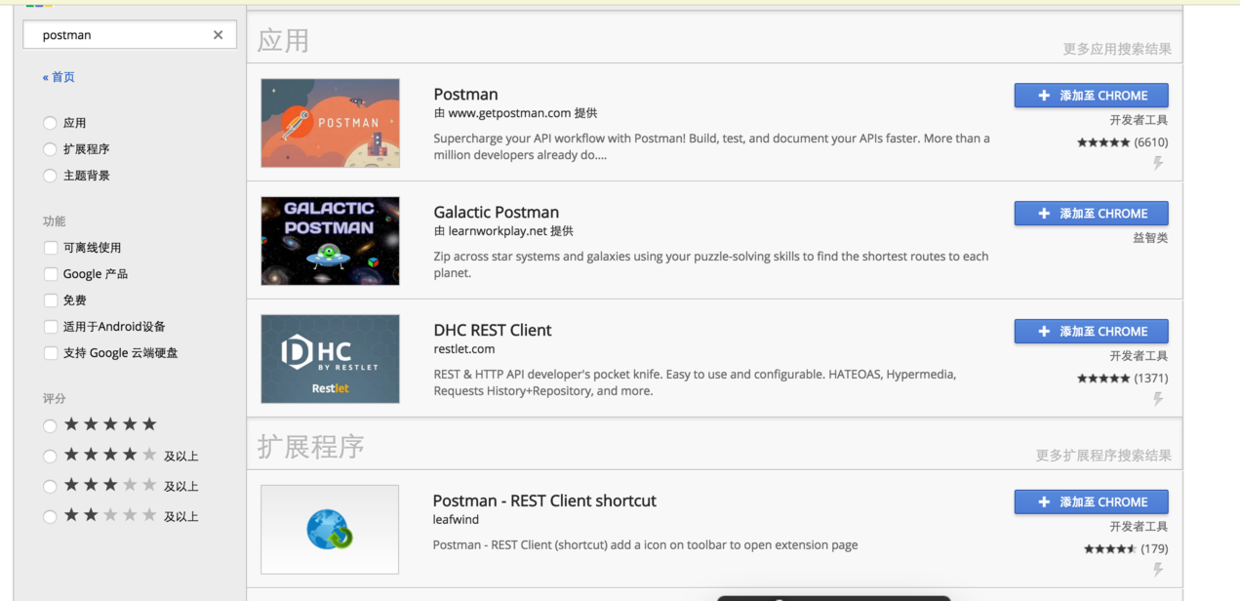Image resolution: width=1240 pixels, height=601 pixels.
Task: Open 更多应用搜索结果 link
Action: point(1117,49)
